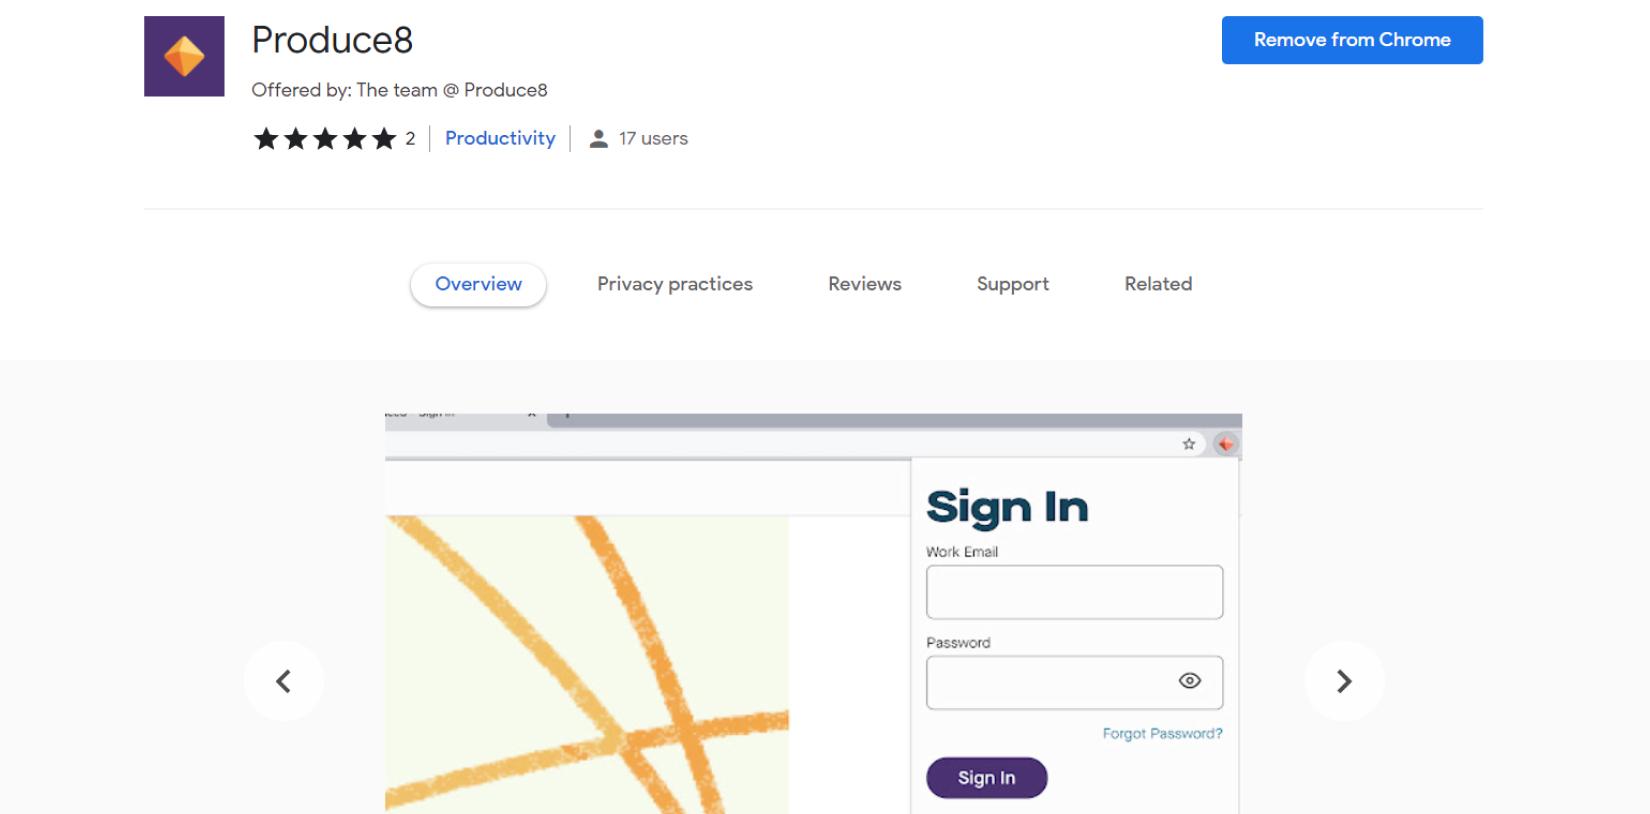Click the bookmark star in the screenshot
The width and height of the screenshot is (1650, 814).
tap(1189, 444)
